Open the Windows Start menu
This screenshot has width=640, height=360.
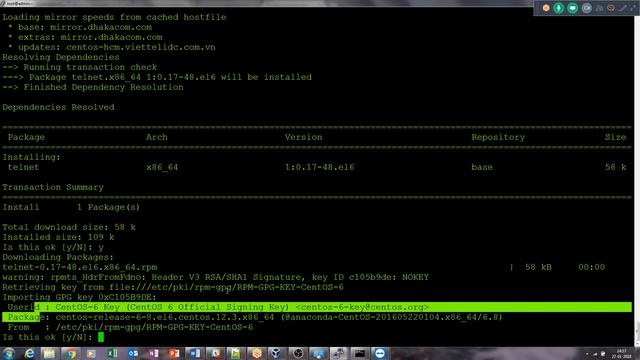[x=9, y=353]
